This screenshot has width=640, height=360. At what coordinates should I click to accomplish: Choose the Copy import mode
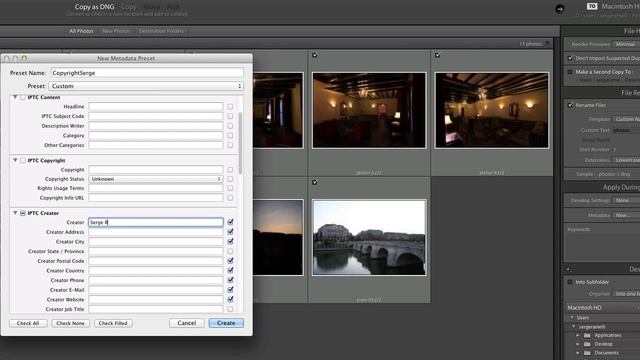(129, 7)
